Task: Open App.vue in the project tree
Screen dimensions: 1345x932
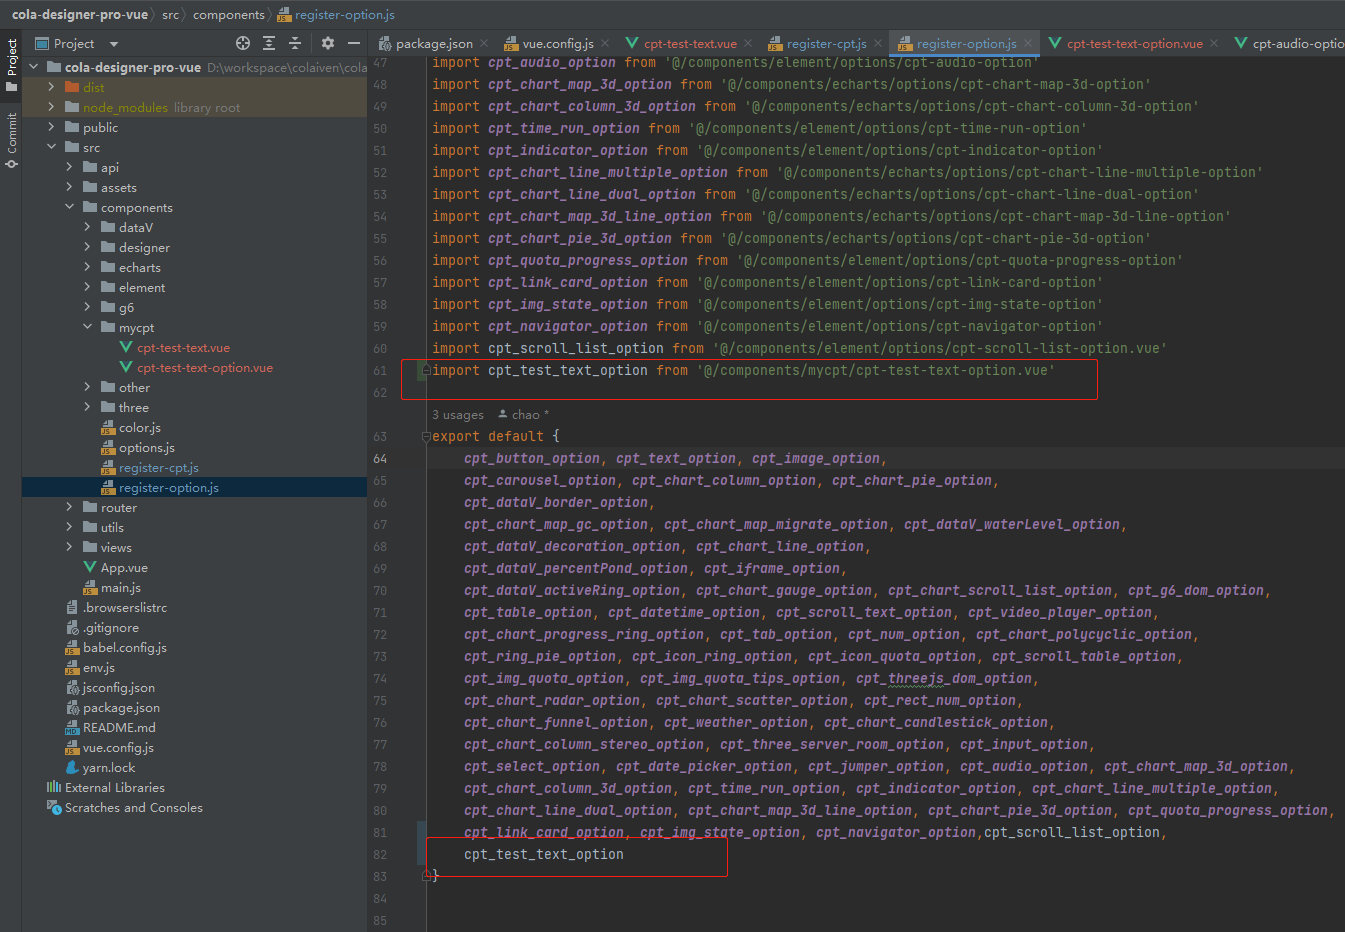Action: [x=123, y=567]
